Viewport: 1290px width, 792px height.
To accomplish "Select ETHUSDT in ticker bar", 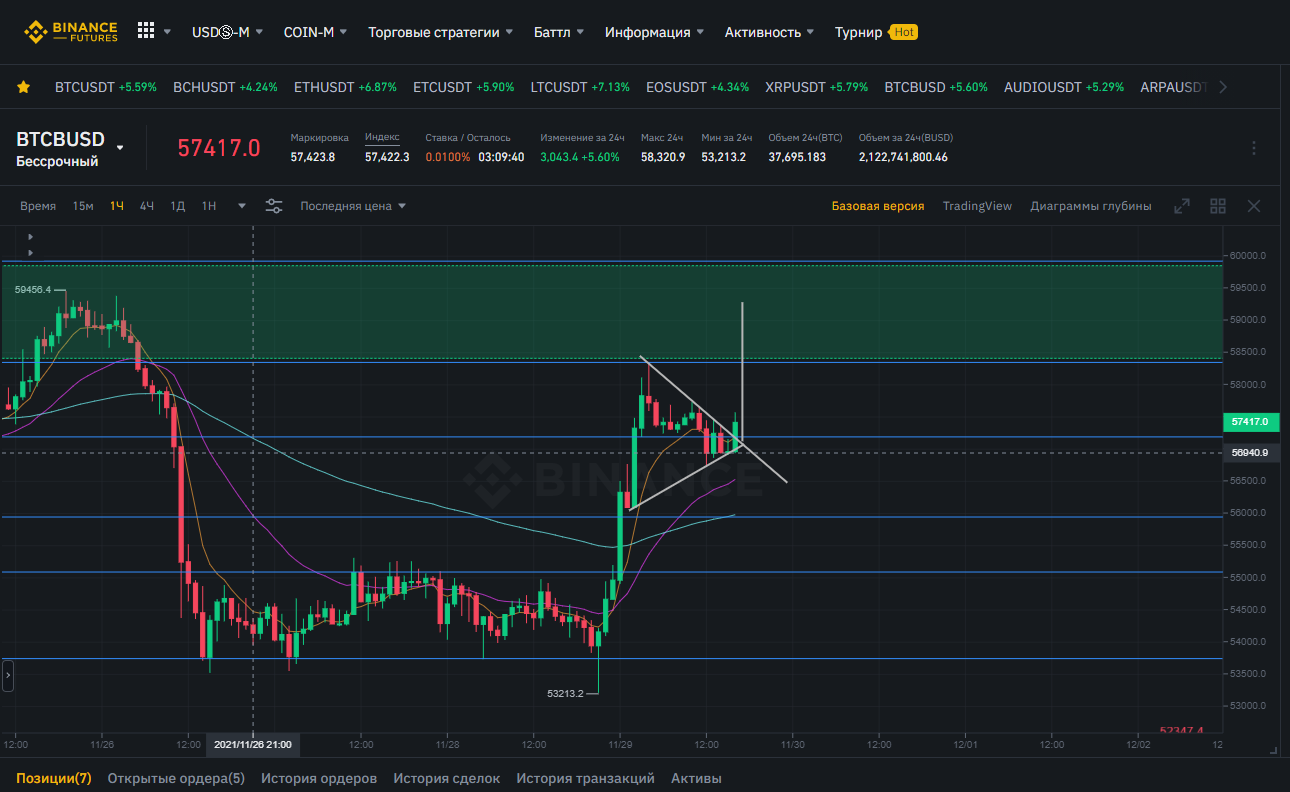I will (x=345, y=87).
